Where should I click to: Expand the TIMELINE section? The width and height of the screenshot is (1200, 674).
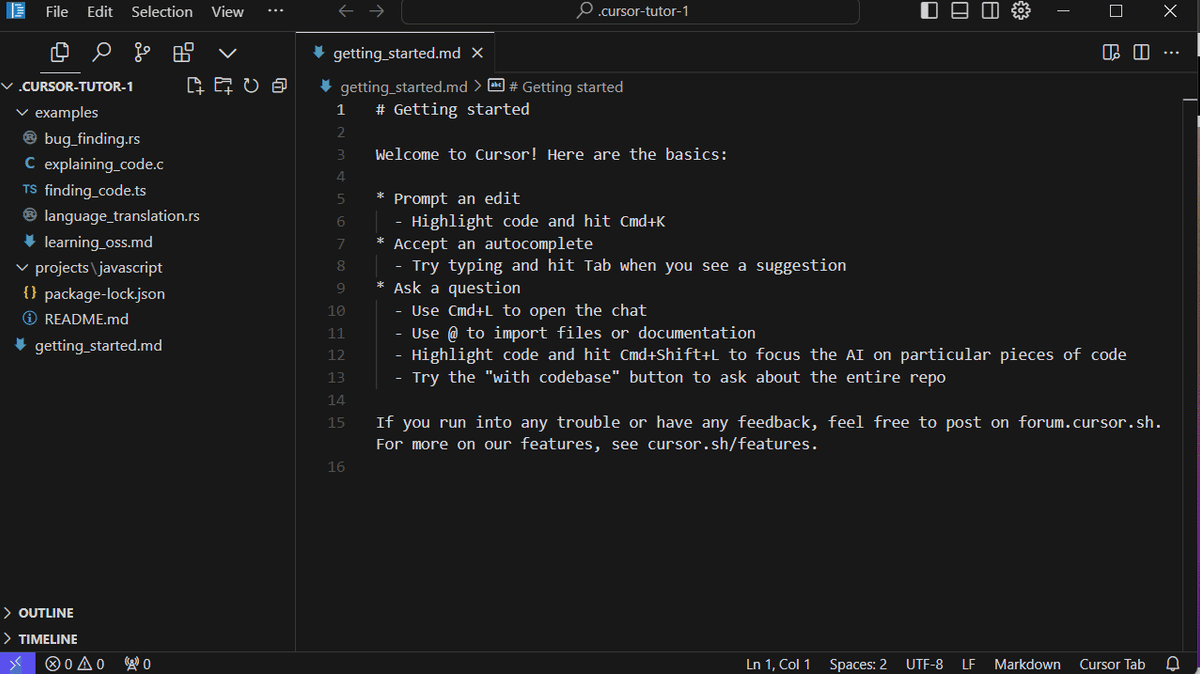click(x=45, y=638)
